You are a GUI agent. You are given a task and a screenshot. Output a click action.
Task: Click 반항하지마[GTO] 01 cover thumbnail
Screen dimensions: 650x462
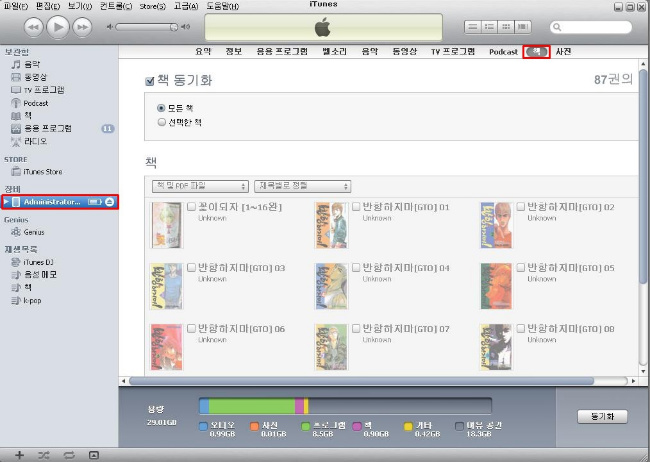coord(331,225)
